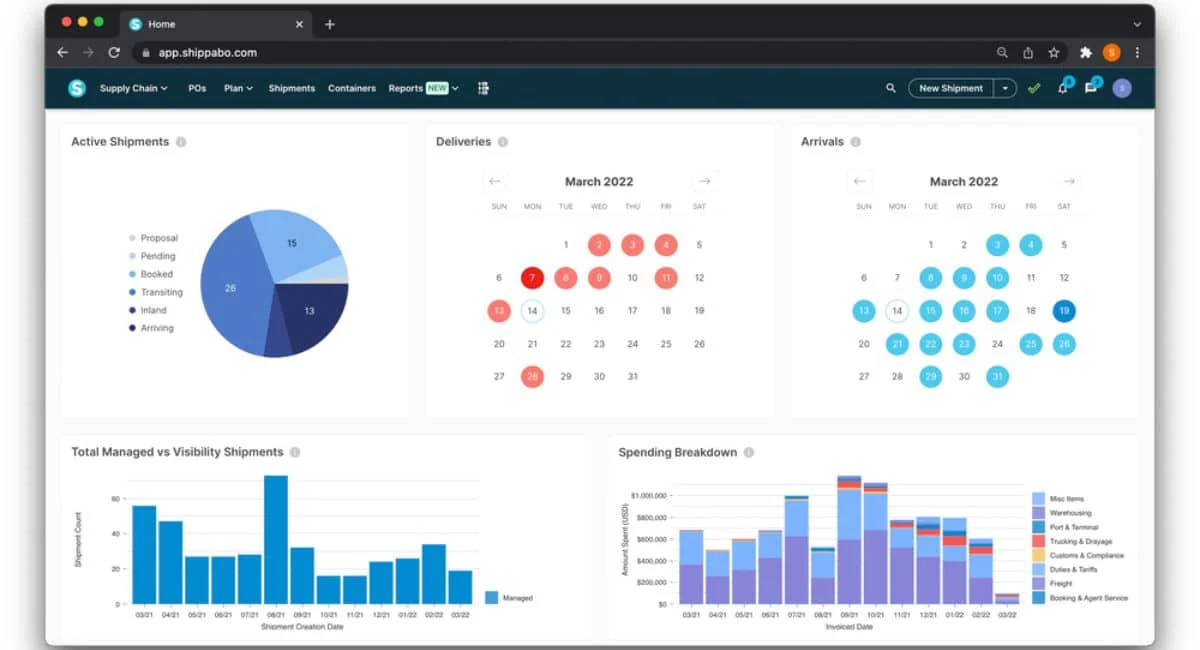Click the green checkmark status icon
The width and height of the screenshot is (1200, 650).
(1034, 88)
